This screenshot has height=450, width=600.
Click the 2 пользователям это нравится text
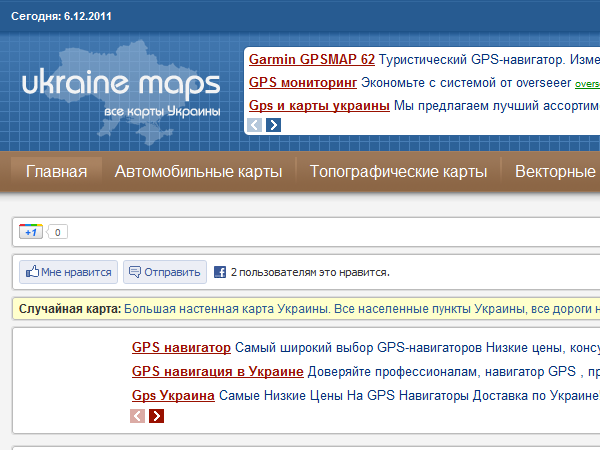pyautogui.click(x=310, y=272)
